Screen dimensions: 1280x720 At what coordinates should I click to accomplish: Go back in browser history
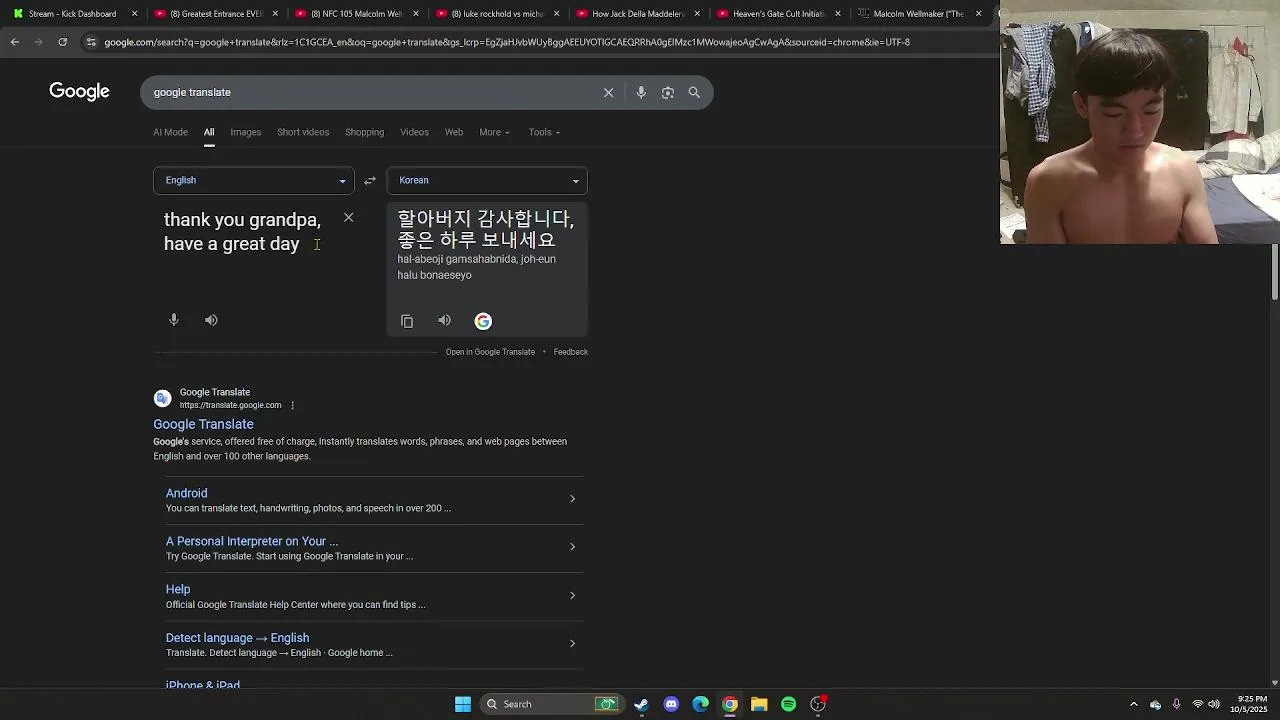[x=15, y=42]
